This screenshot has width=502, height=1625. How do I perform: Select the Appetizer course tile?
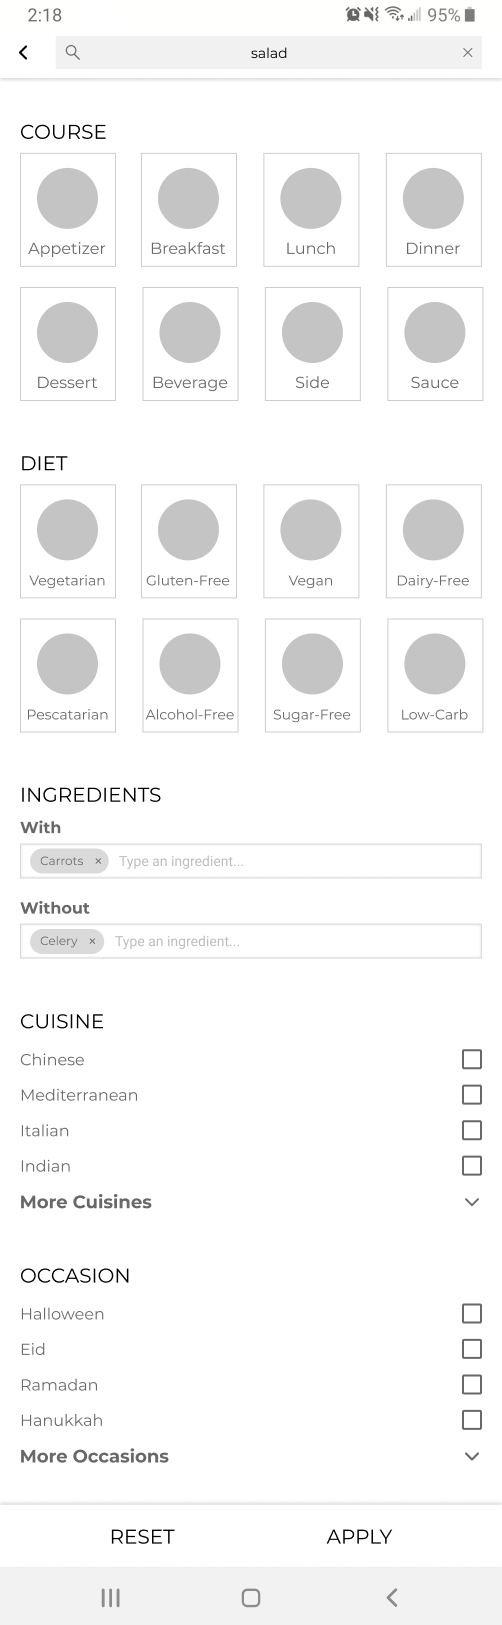[68, 210]
